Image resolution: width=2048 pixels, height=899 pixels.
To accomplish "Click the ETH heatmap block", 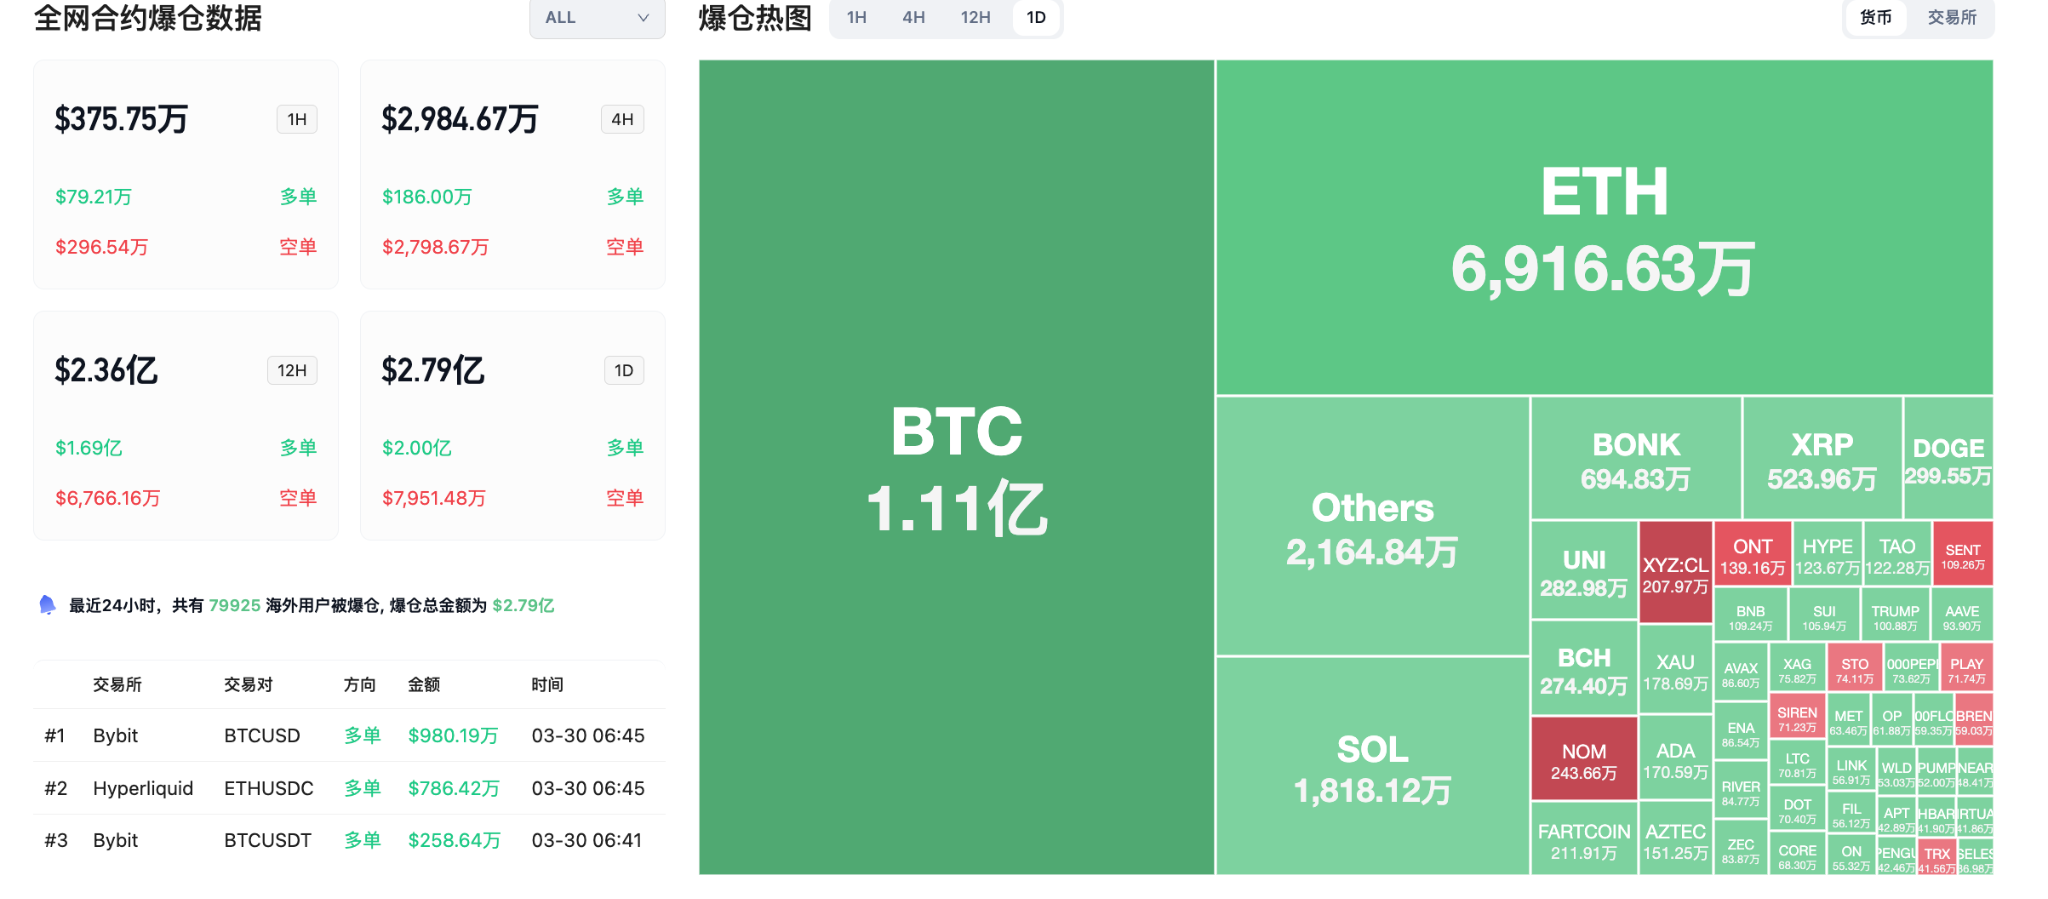I will pos(1604,228).
